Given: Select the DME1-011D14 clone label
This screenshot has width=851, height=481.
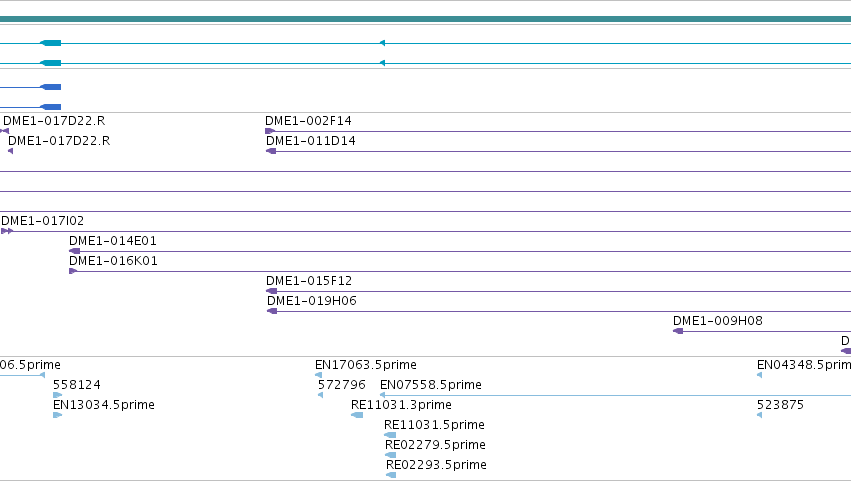Looking at the screenshot, I should (310, 141).
